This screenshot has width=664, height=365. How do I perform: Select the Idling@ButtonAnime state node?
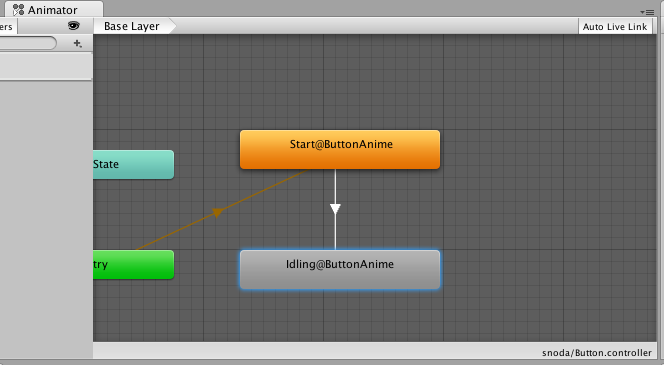coord(340,270)
